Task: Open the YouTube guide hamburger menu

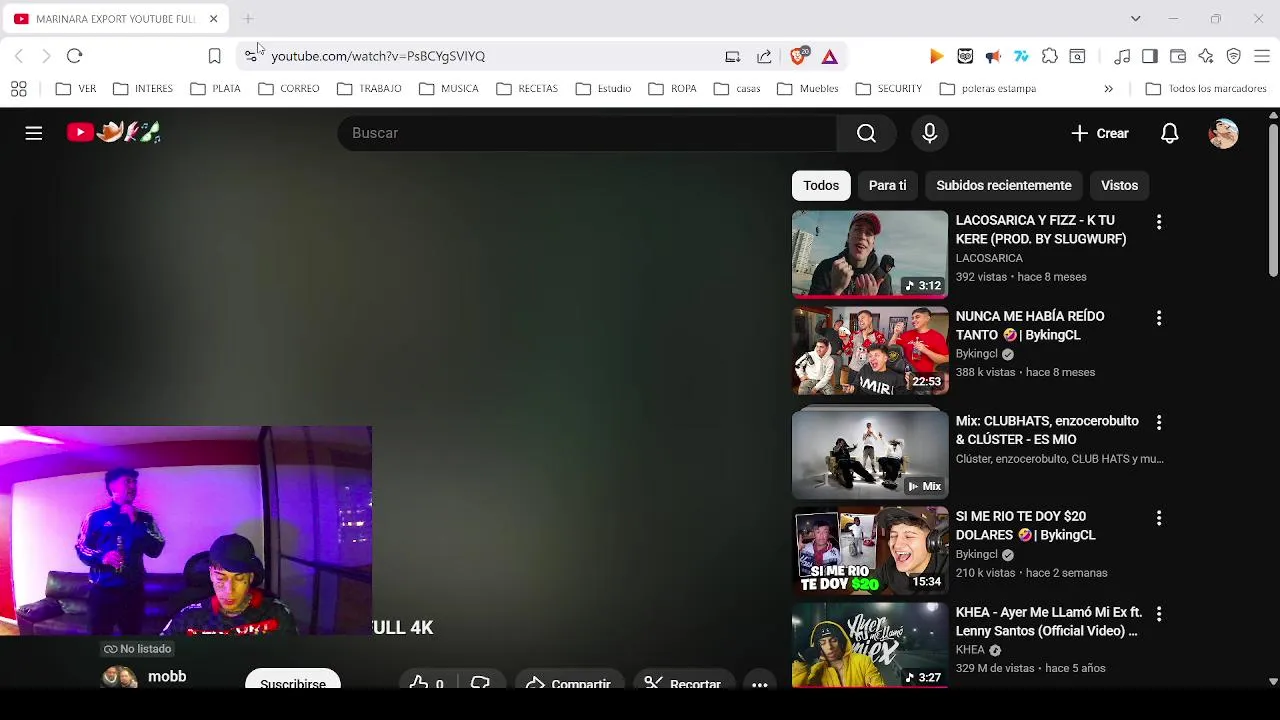Action: point(33,133)
